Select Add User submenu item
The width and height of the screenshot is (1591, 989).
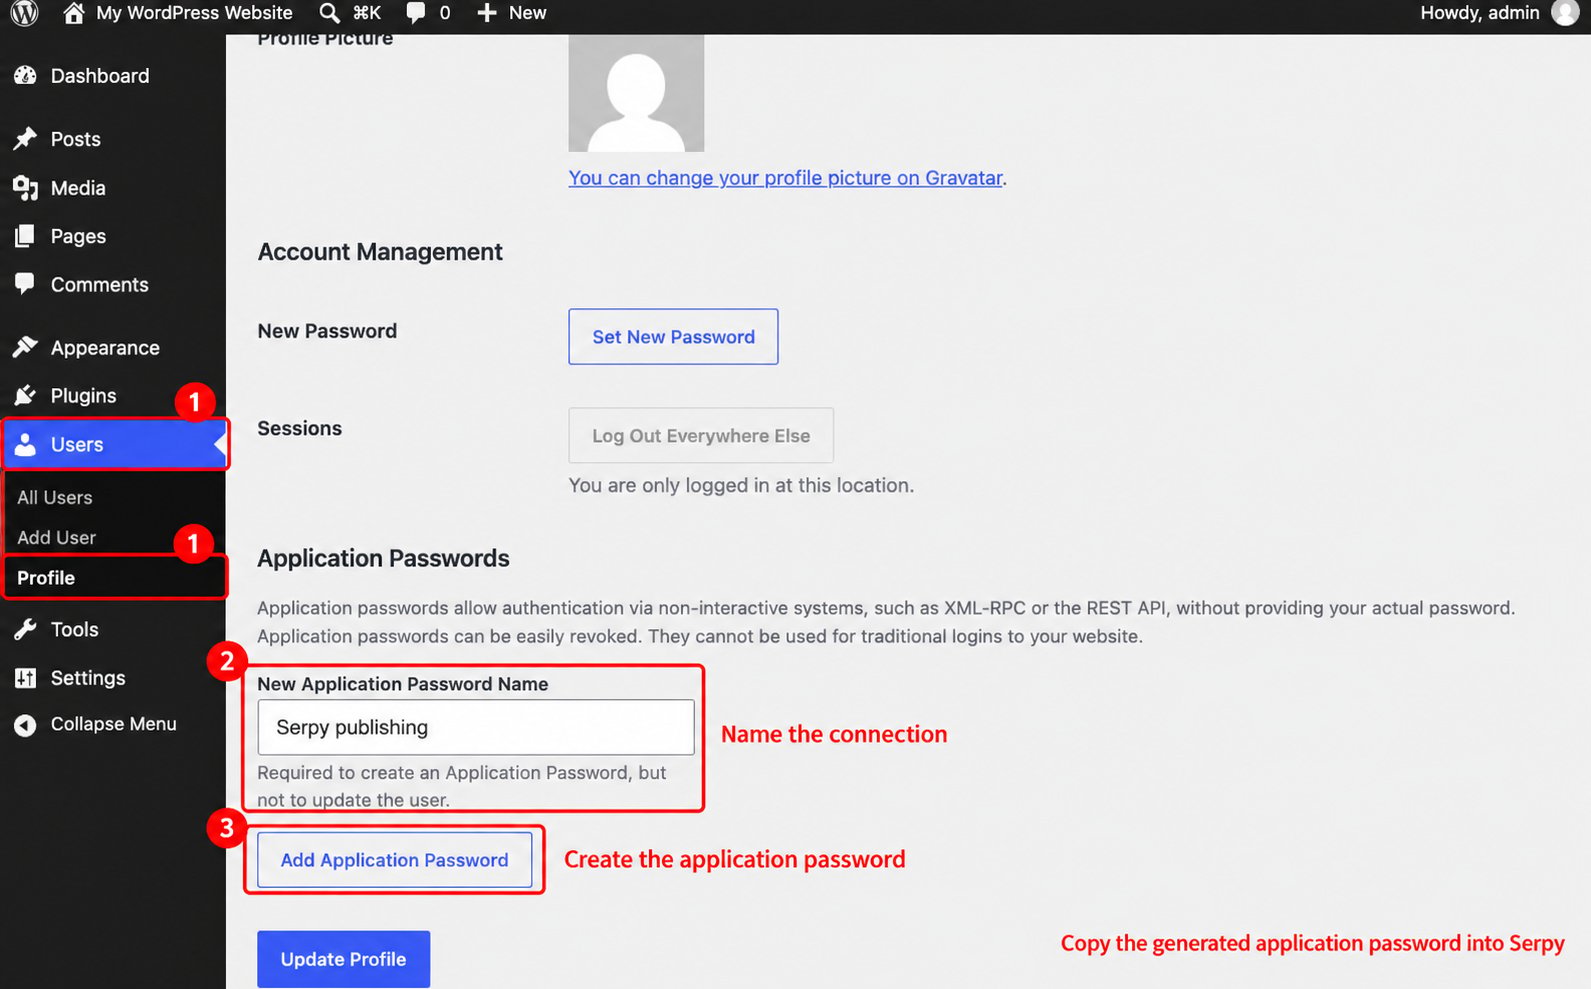pos(57,537)
